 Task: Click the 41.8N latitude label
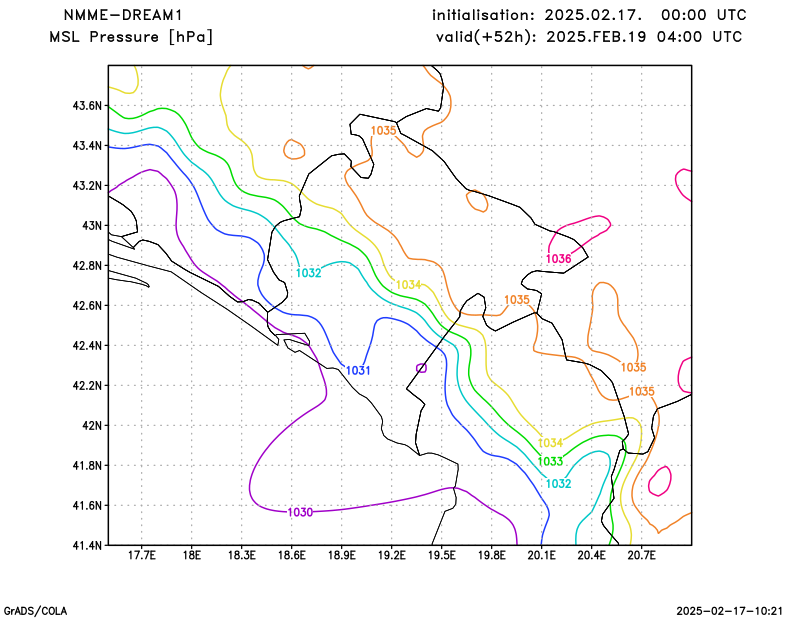[x=87, y=466]
